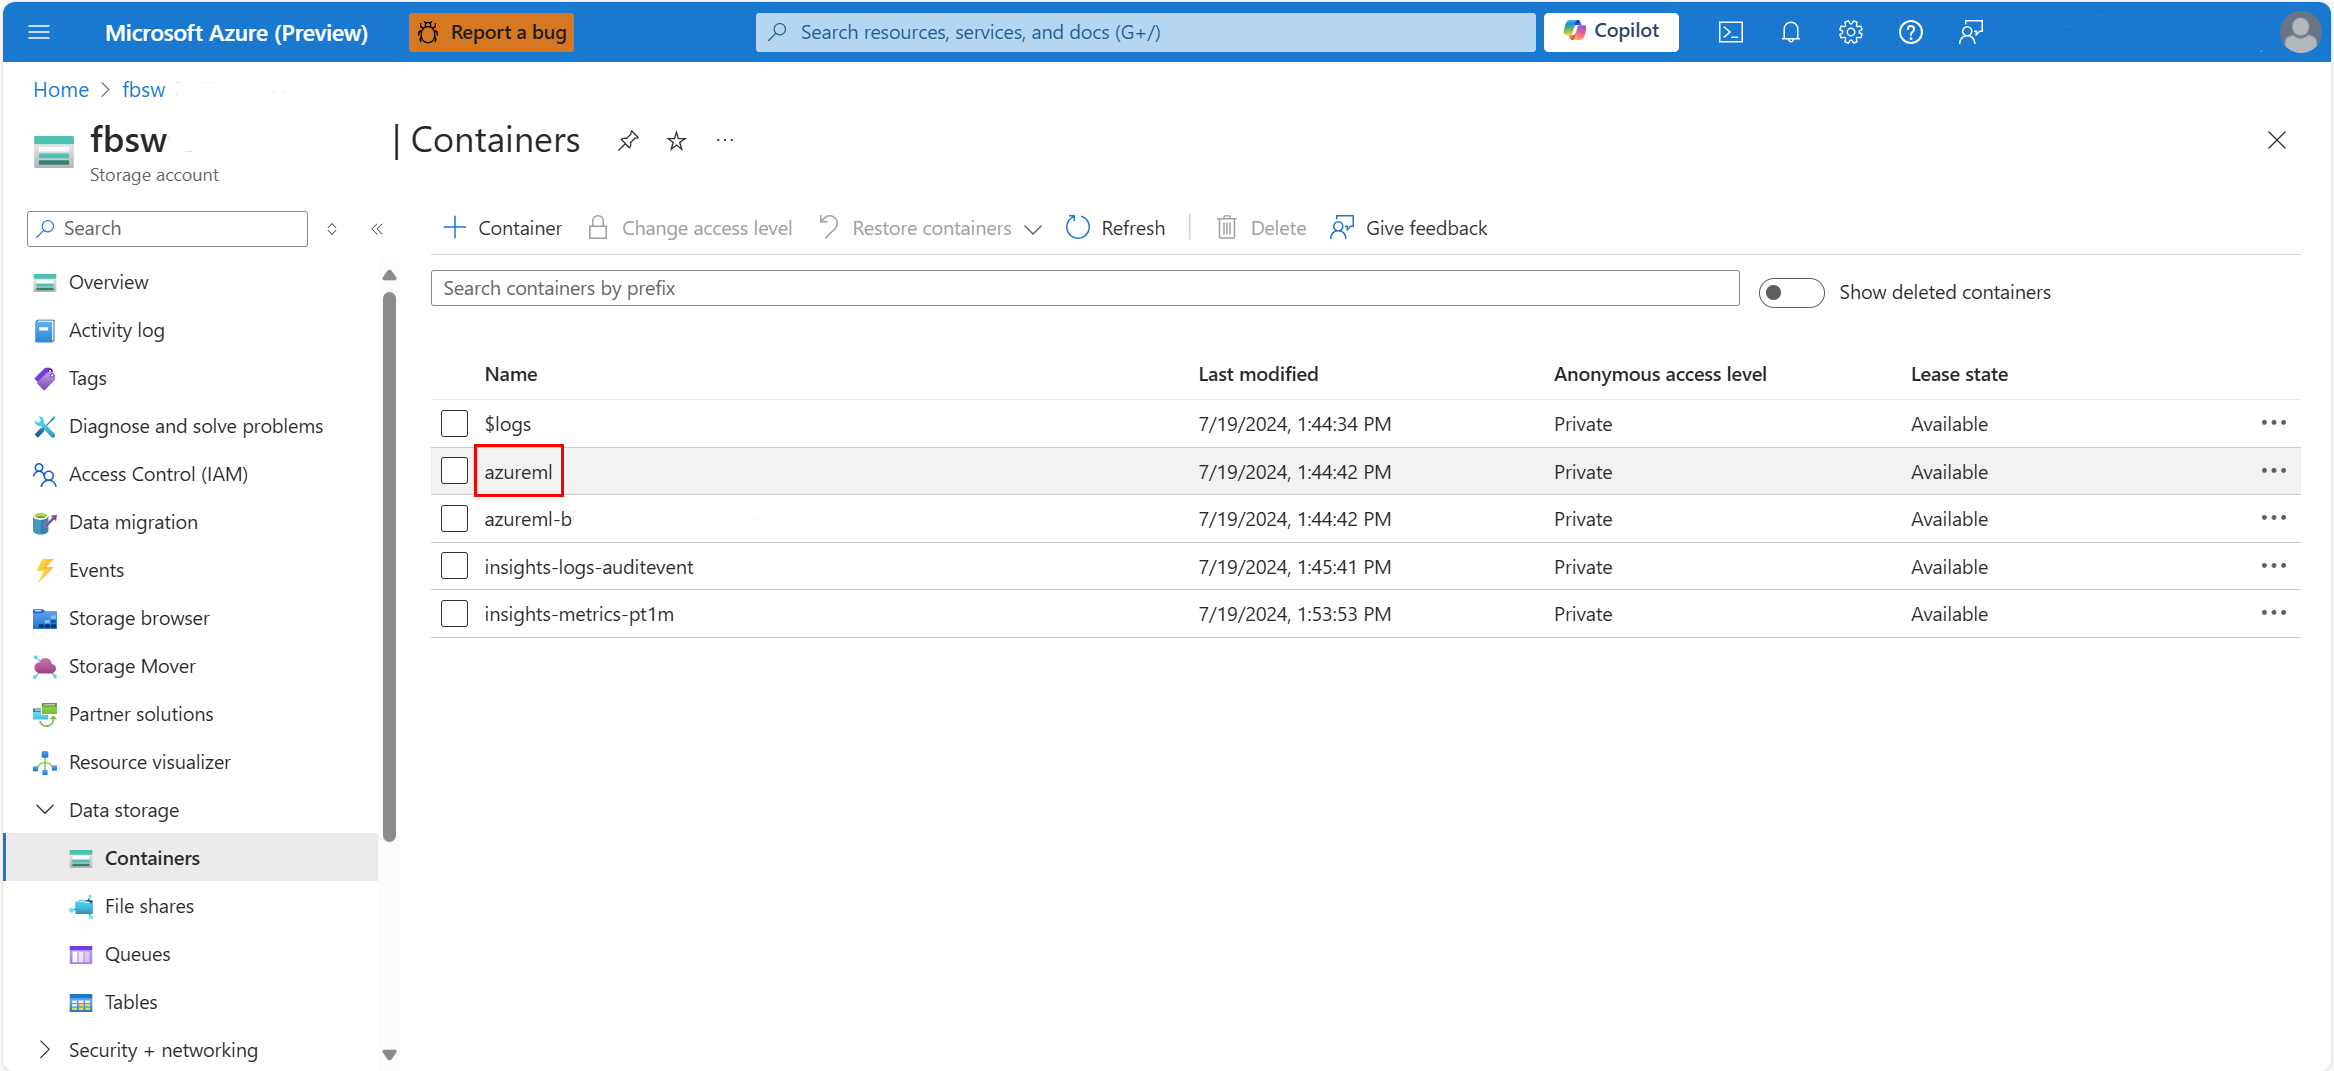Image resolution: width=2334 pixels, height=1071 pixels.
Task: Go to Access Control (IAM)
Action: (x=158, y=474)
